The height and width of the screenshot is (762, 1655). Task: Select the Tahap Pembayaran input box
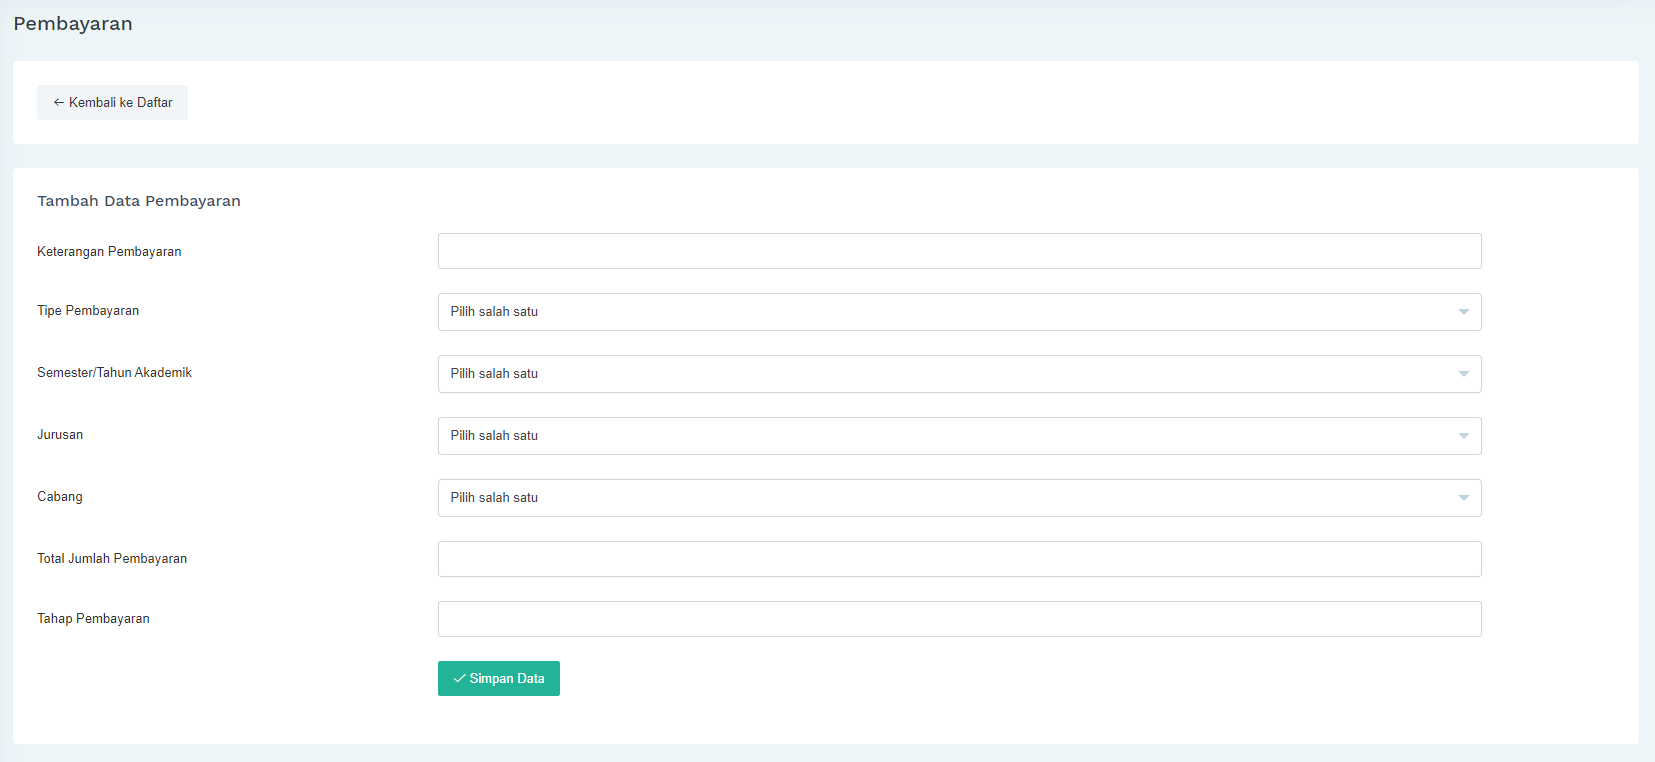tap(959, 619)
